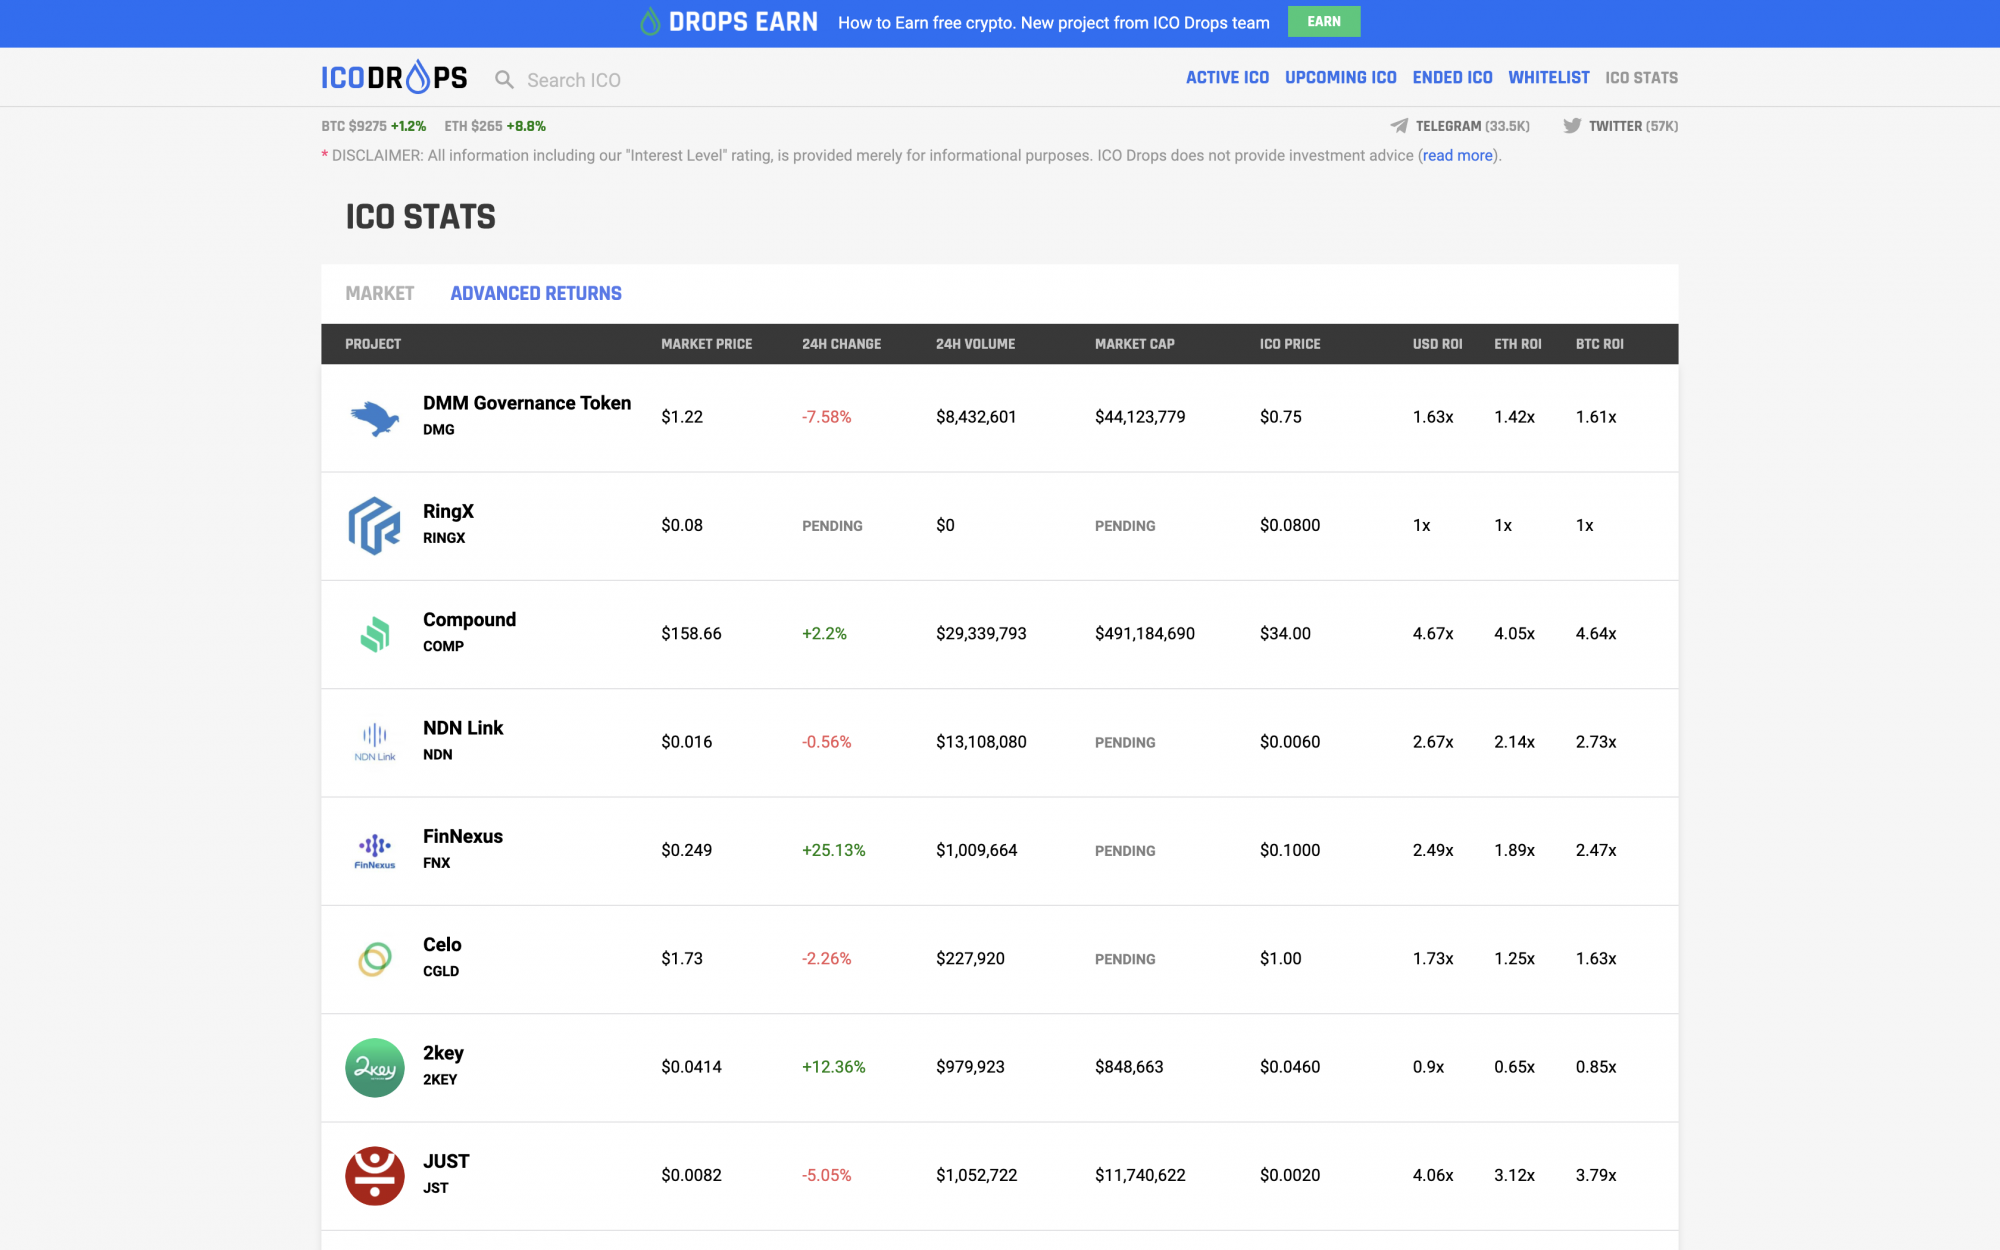Go to ACTIVE ICO page
The height and width of the screenshot is (1250, 2000).
tap(1227, 77)
